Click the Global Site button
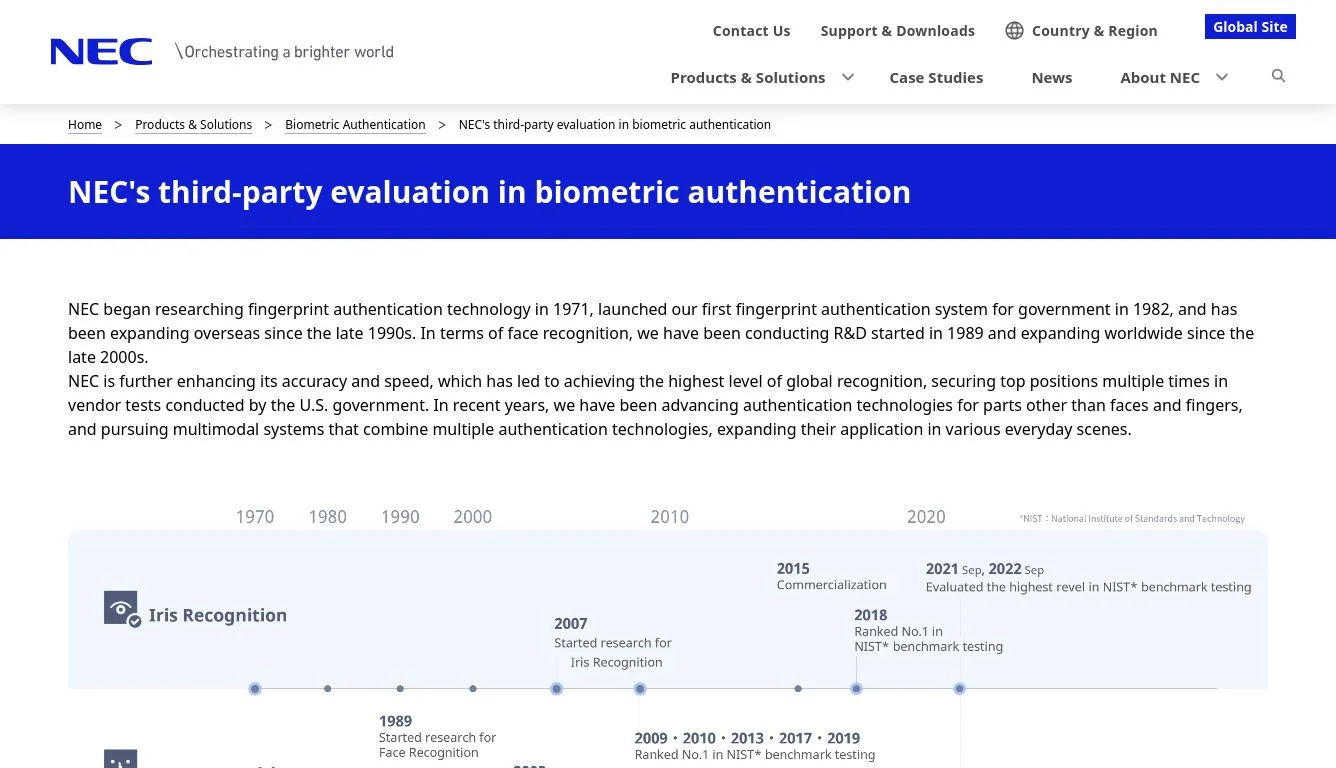The width and height of the screenshot is (1336, 768). point(1250,27)
